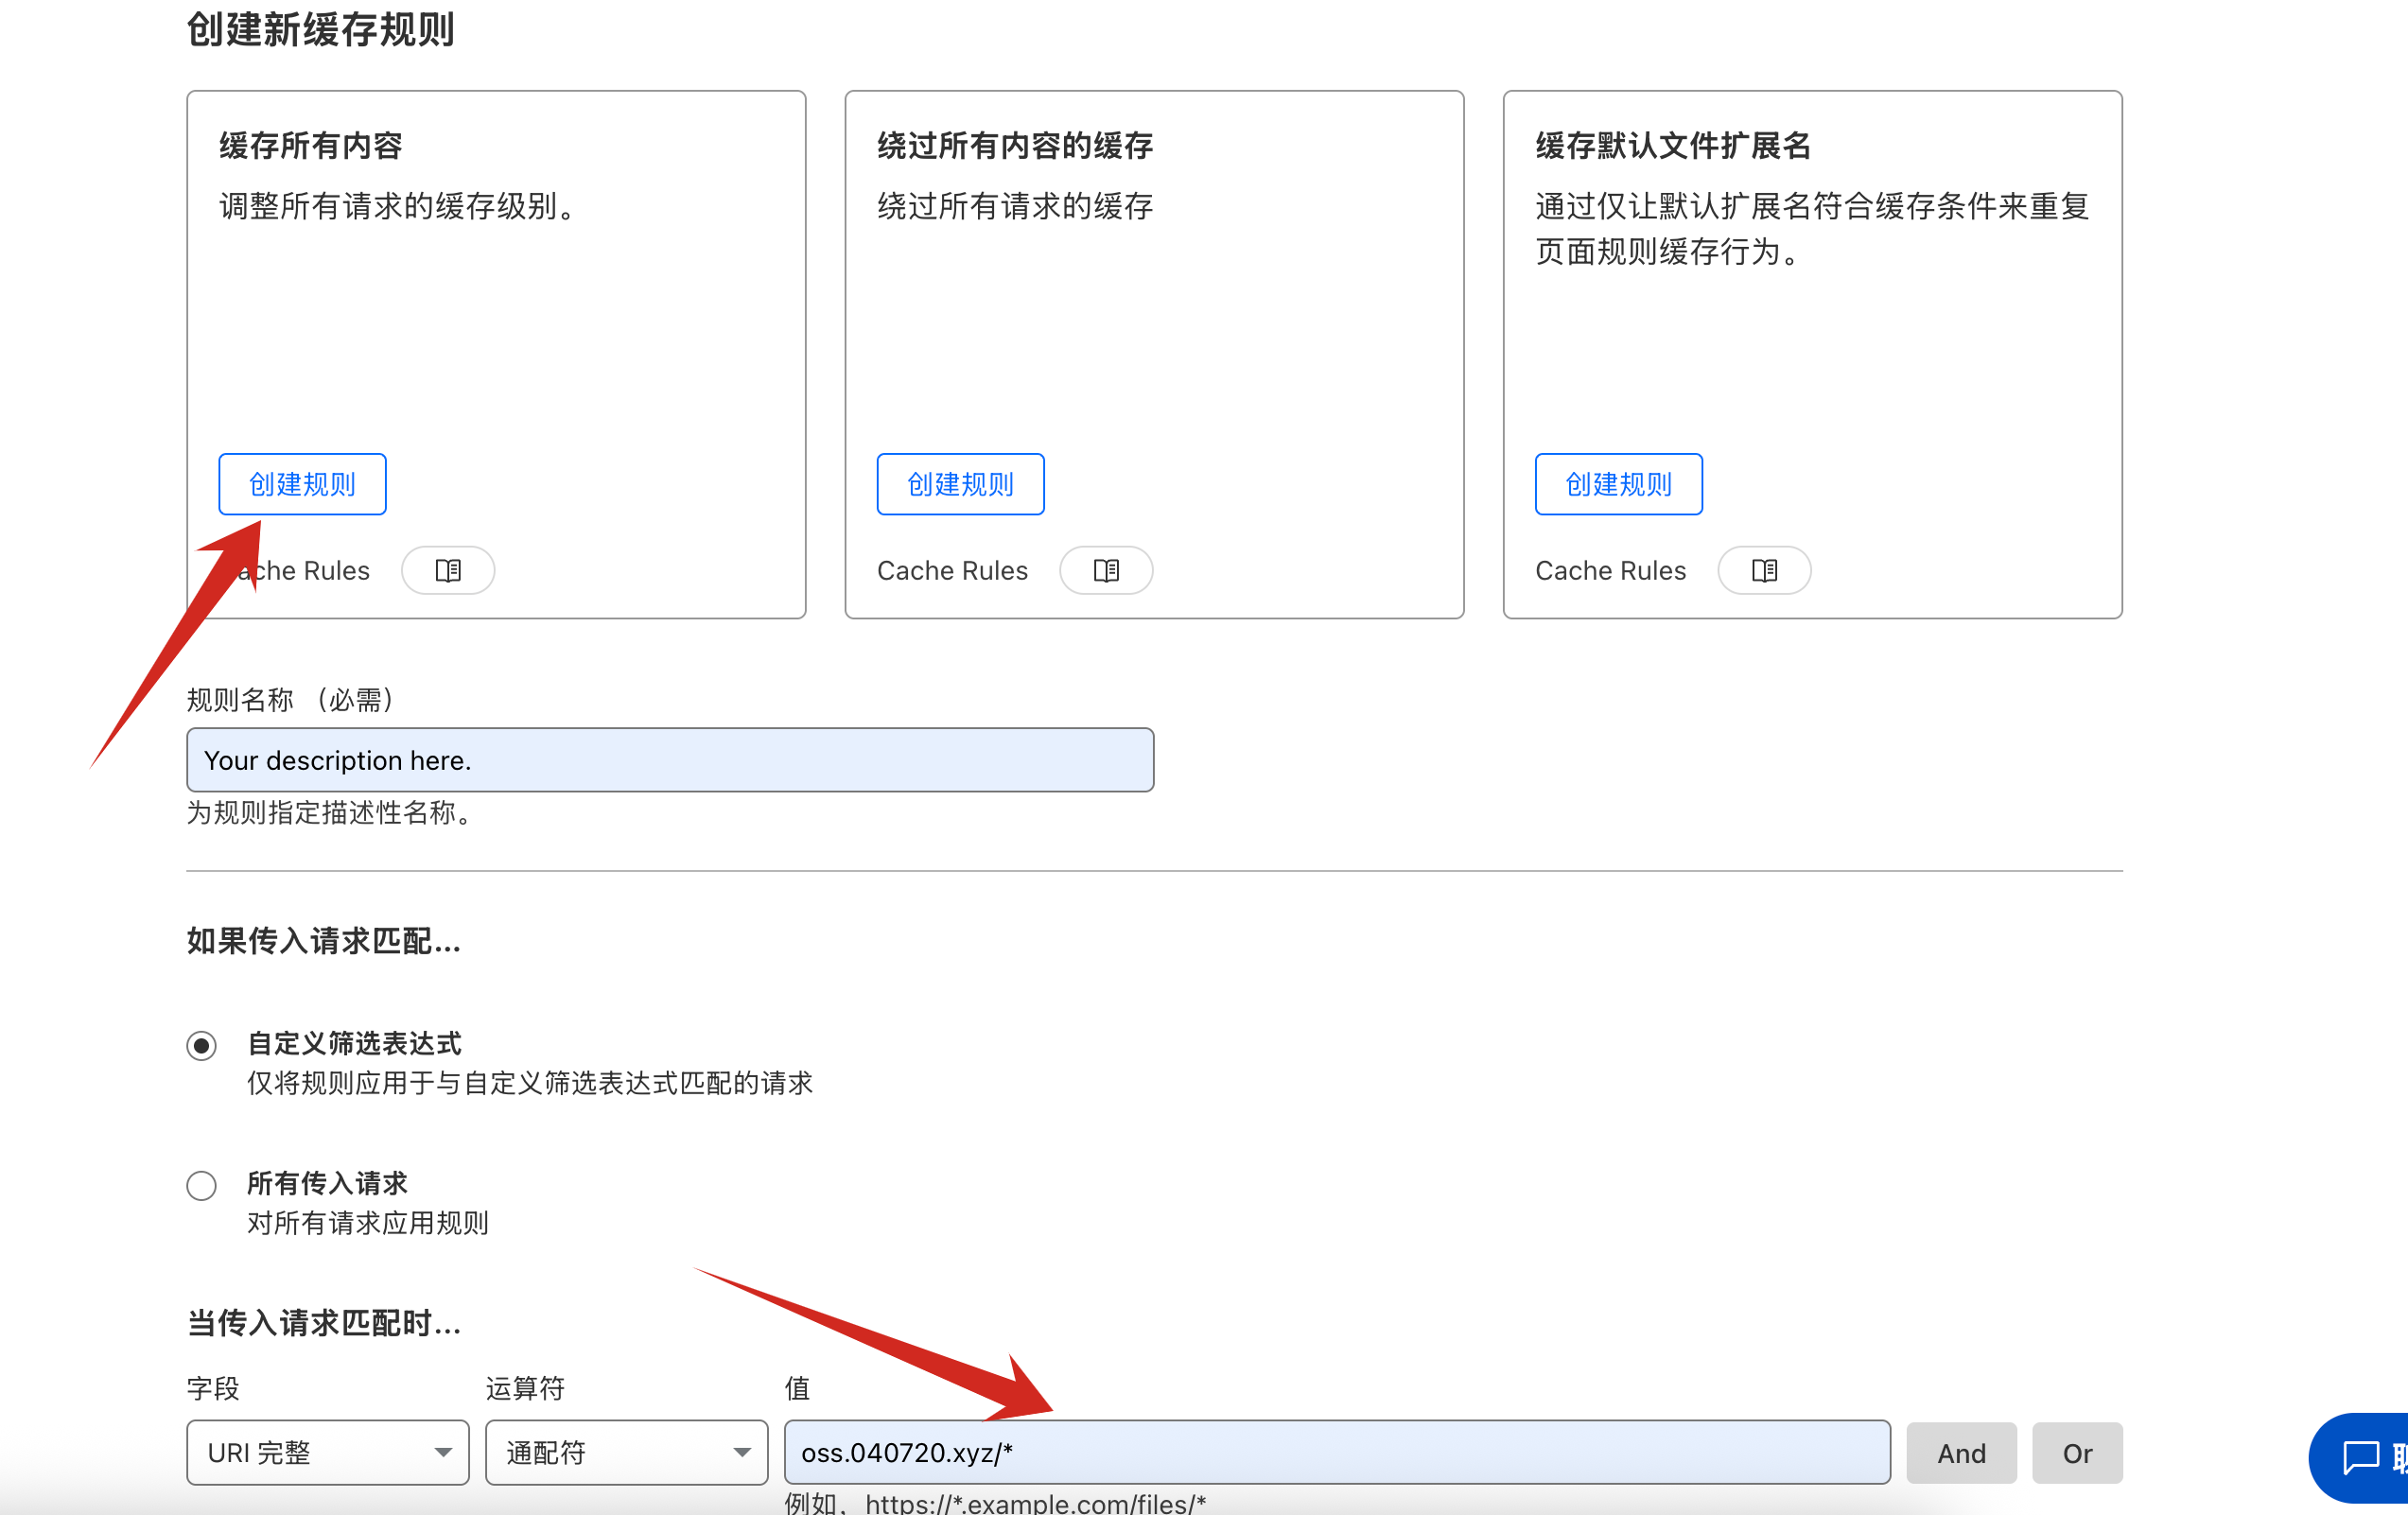This screenshot has width=2408, height=1515.
Task: Add an Or condition
Action: point(2076,1453)
